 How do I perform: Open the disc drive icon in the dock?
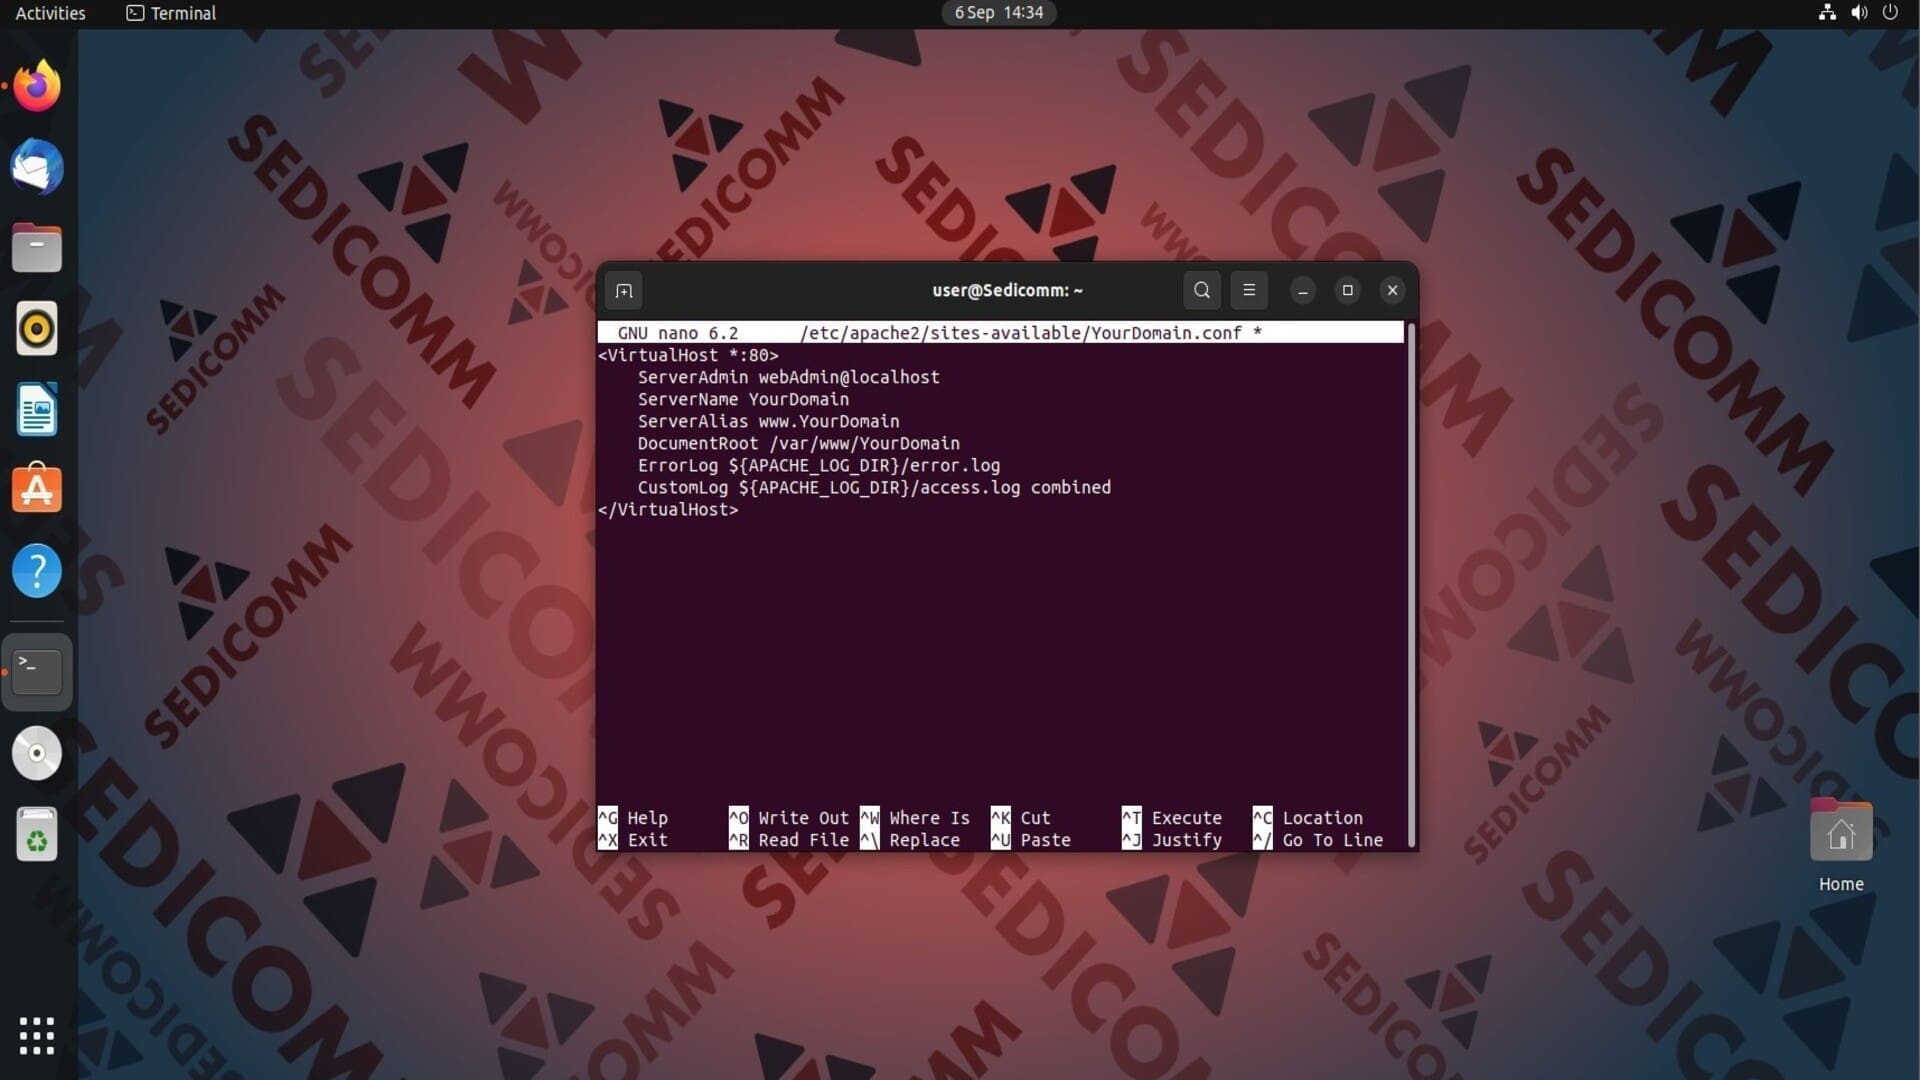point(37,753)
